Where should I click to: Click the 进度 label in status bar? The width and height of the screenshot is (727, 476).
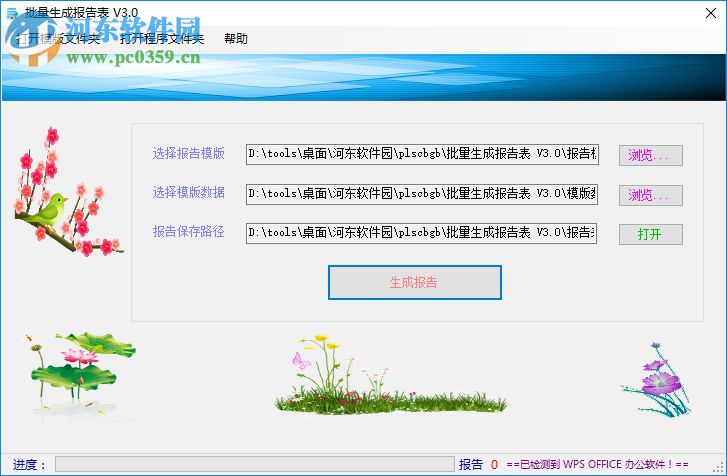(x=29, y=464)
